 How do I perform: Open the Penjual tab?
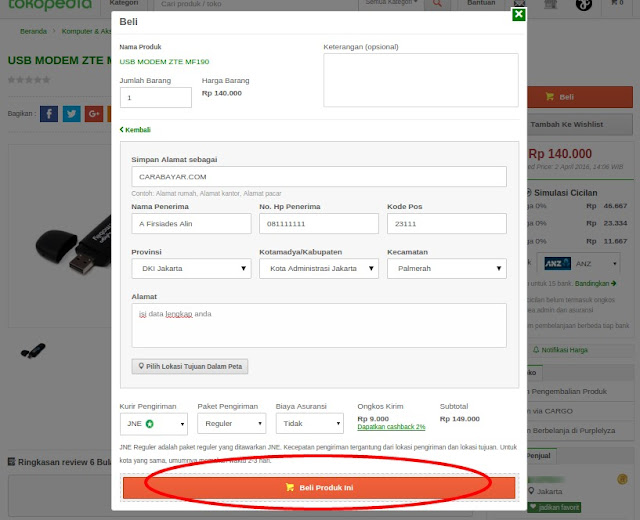click(x=540, y=456)
